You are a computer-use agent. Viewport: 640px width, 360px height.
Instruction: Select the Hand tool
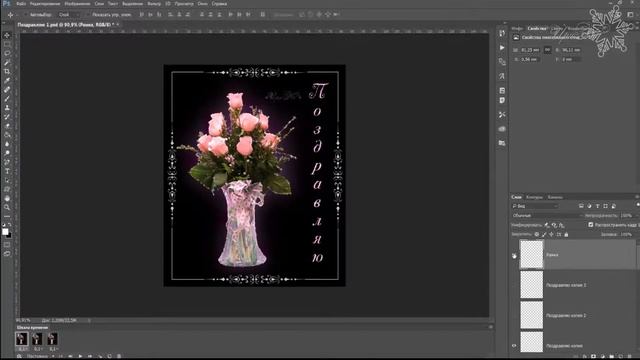[7, 198]
